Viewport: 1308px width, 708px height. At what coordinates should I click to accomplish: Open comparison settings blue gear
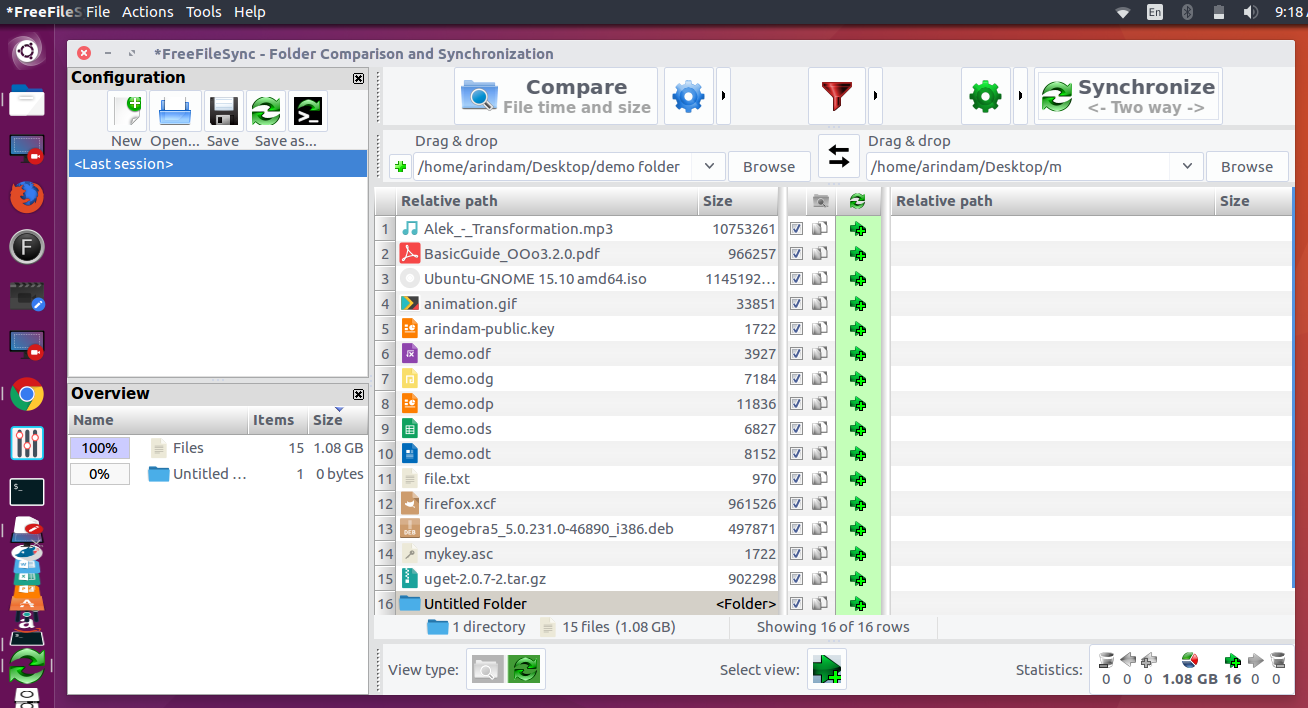688,96
